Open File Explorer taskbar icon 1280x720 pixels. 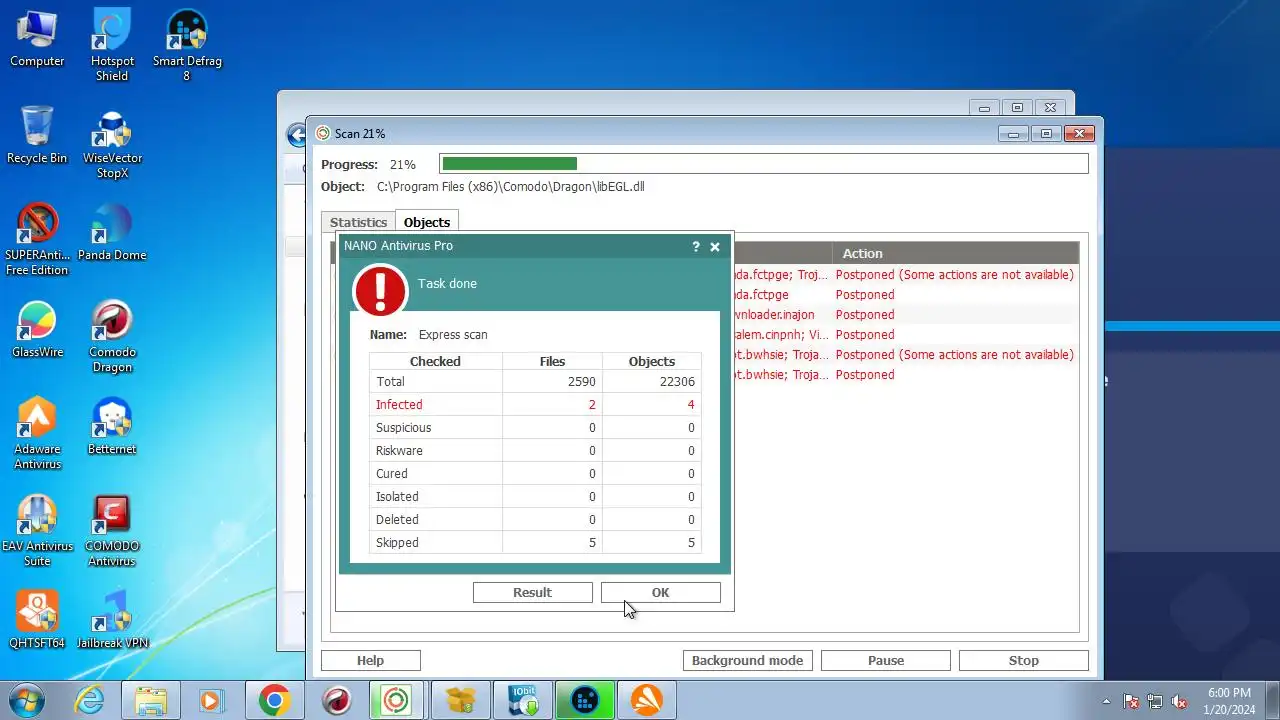pyautogui.click(x=151, y=700)
